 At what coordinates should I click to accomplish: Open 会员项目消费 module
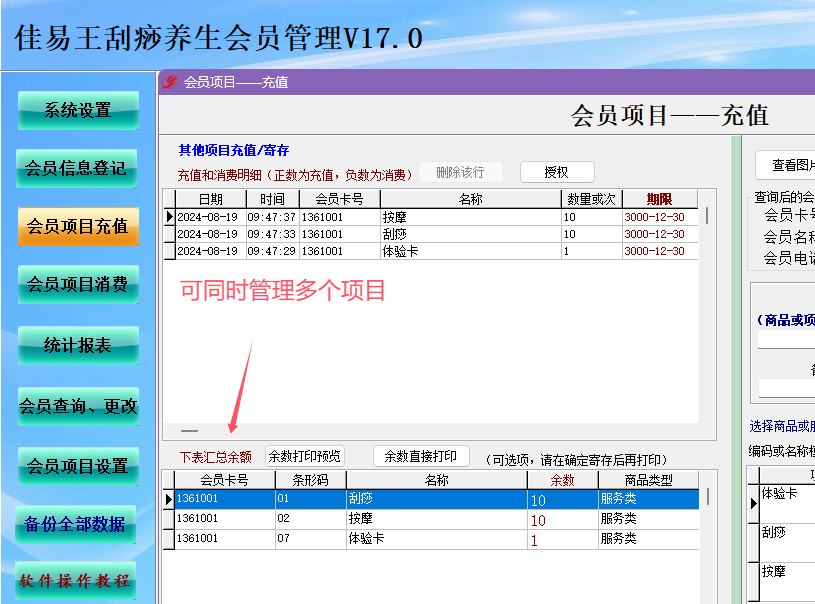point(78,284)
